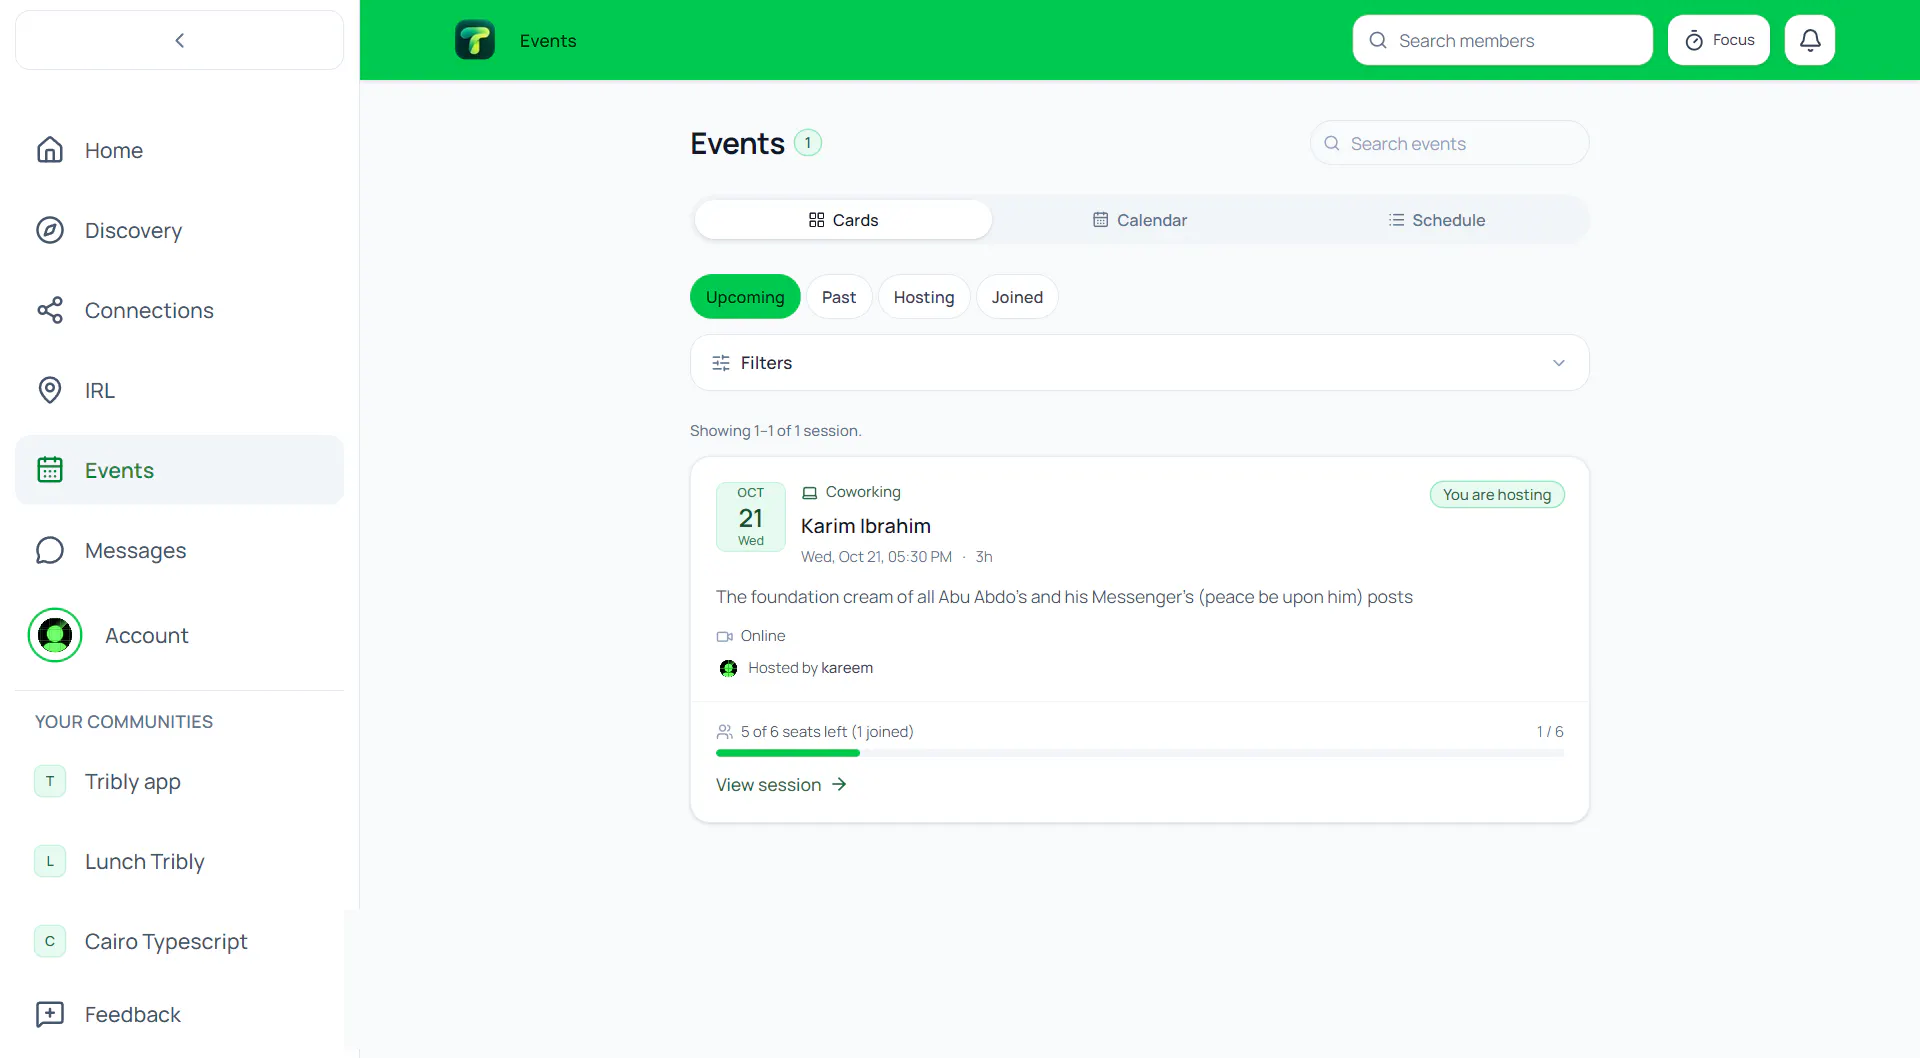Click the IRL map pin icon

click(x=50, y=390)
